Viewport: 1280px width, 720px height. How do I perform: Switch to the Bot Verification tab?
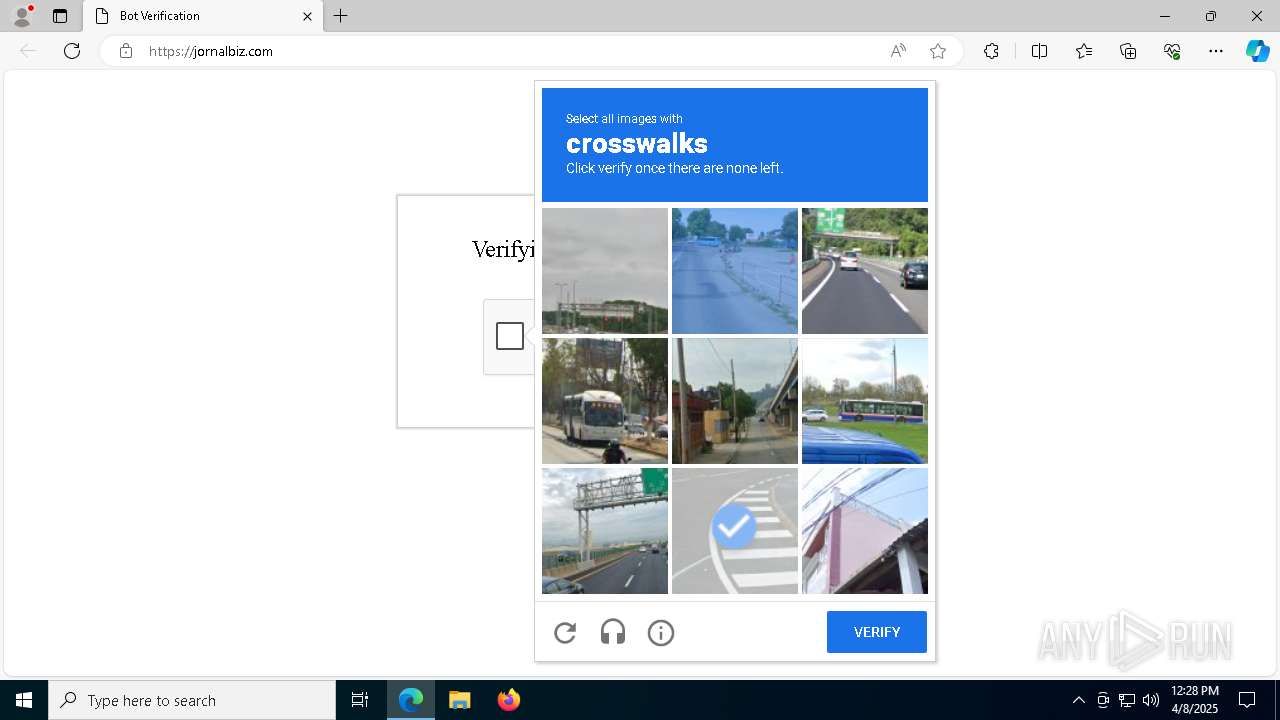[201, 16]
